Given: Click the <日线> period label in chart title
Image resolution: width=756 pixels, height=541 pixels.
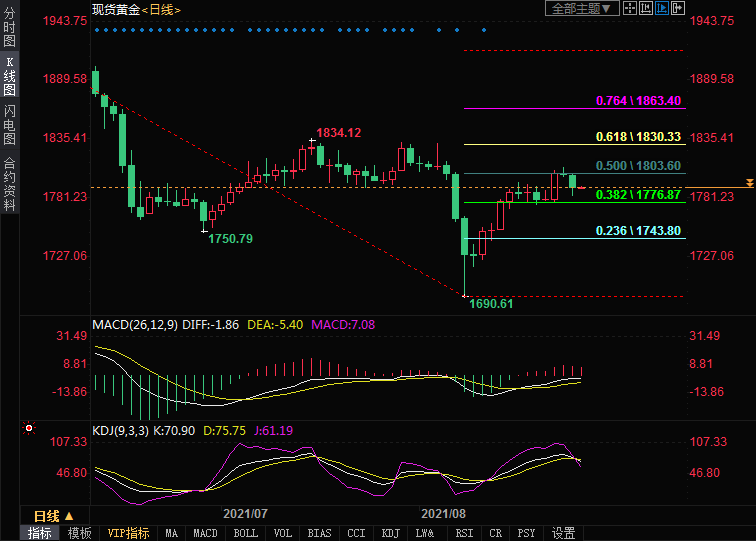Looking at the screenshot, I should pyautogui.click(x=161, y=9).
